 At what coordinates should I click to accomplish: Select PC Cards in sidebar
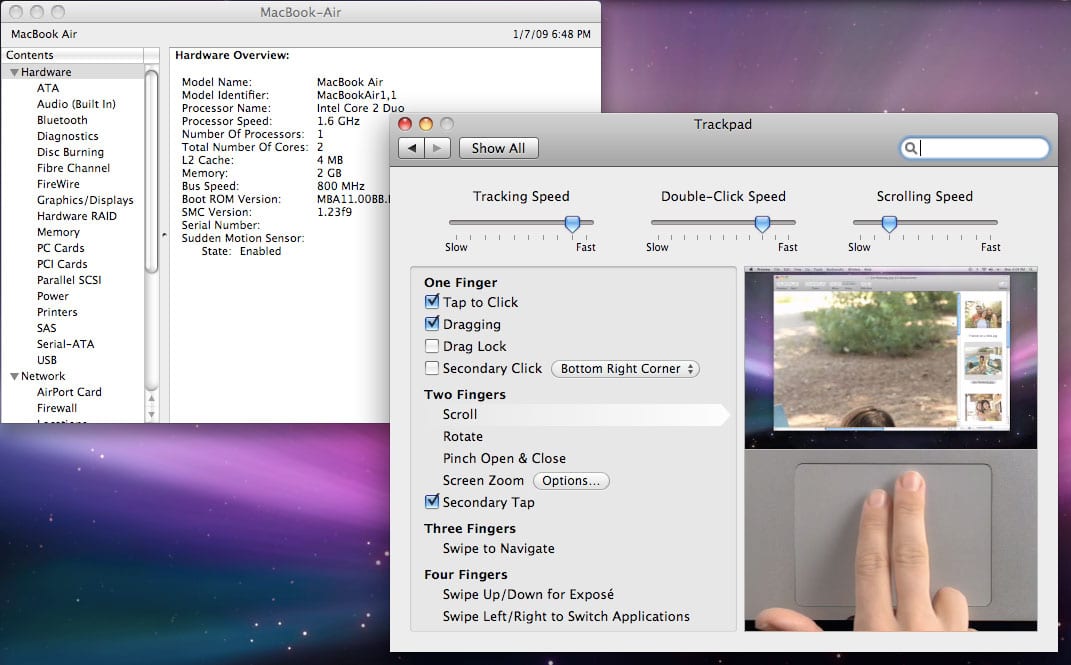click(x=61, y=248)
